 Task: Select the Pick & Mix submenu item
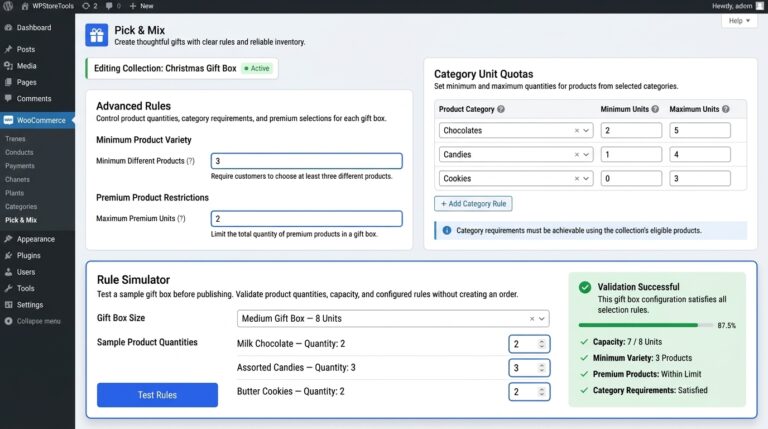pos(21,220)
